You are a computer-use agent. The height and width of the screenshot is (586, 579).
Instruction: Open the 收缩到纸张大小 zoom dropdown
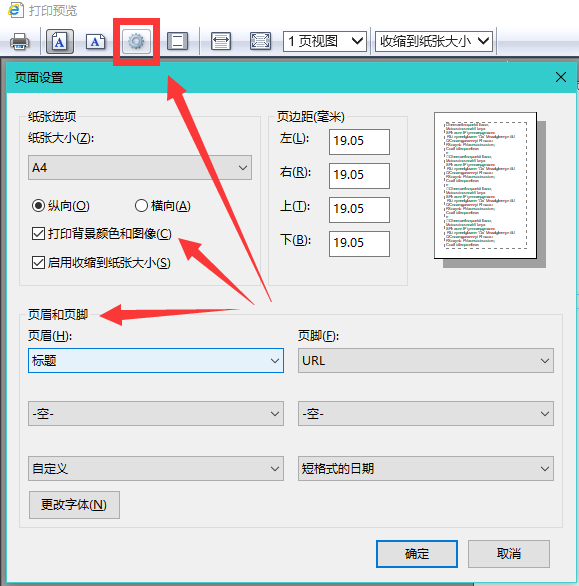tap(434, 41)
